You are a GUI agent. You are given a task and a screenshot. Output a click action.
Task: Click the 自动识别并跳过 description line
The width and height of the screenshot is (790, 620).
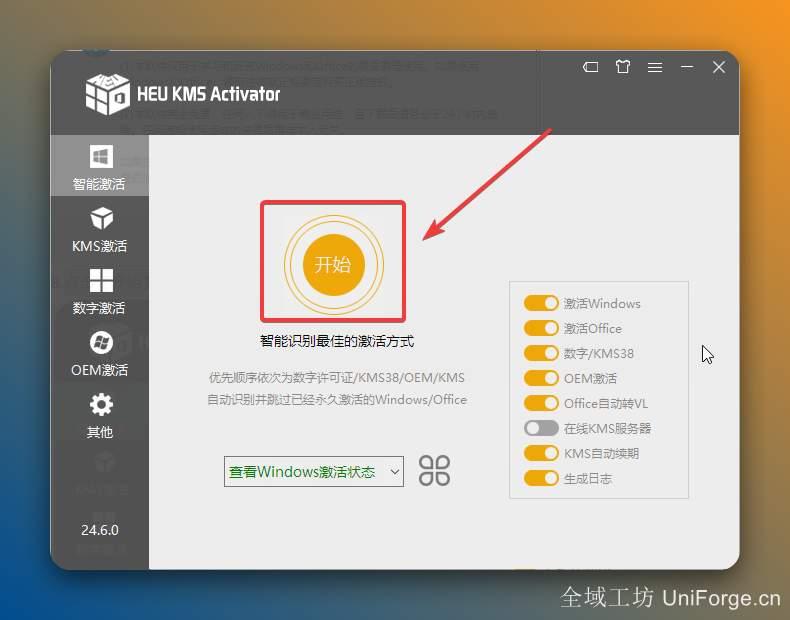(337, 399)
